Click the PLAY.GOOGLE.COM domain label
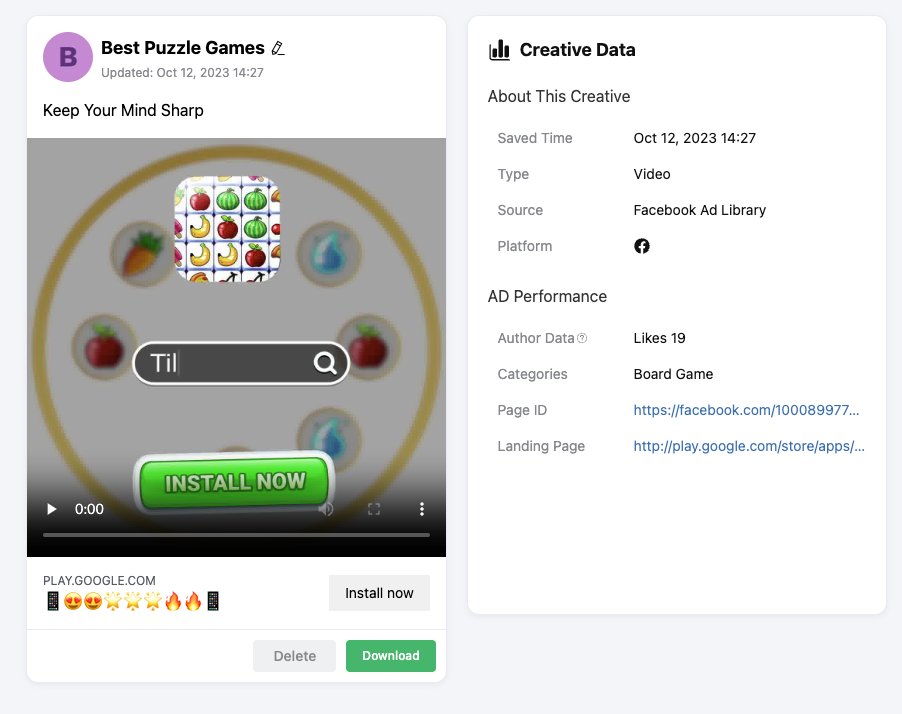 coord(99,580)
